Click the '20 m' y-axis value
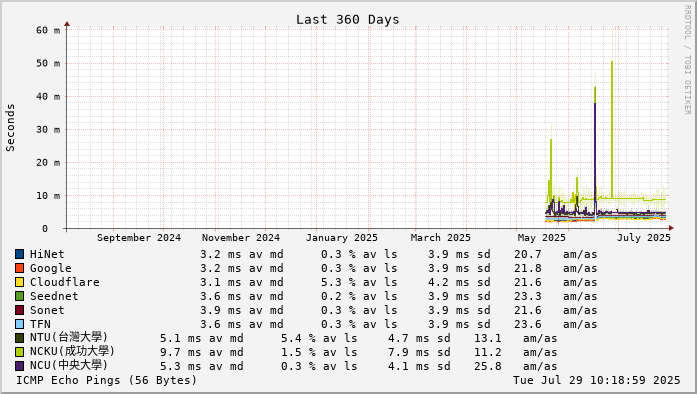 48,162
